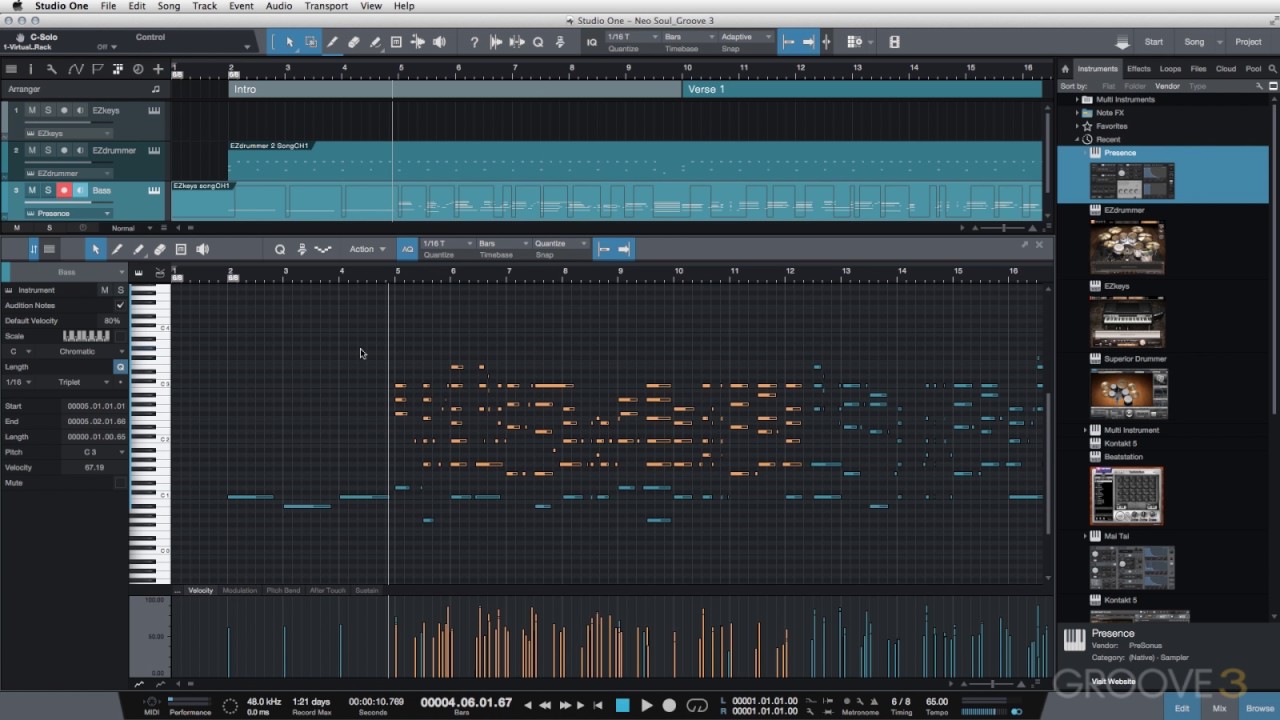This screenshot has width=1280, height=720.
Task: Open the Start page button
Action: pos(1154,42)
